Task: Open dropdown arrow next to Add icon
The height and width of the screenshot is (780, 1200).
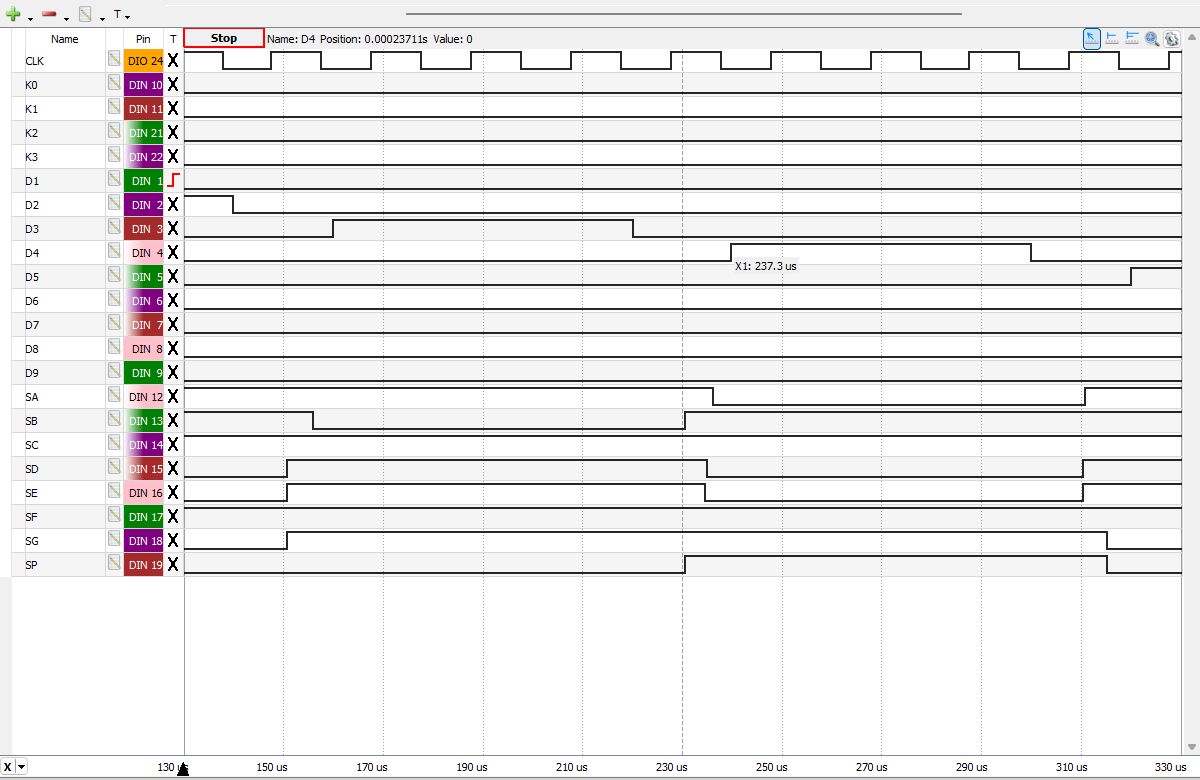Action: (x=30, y=18)
